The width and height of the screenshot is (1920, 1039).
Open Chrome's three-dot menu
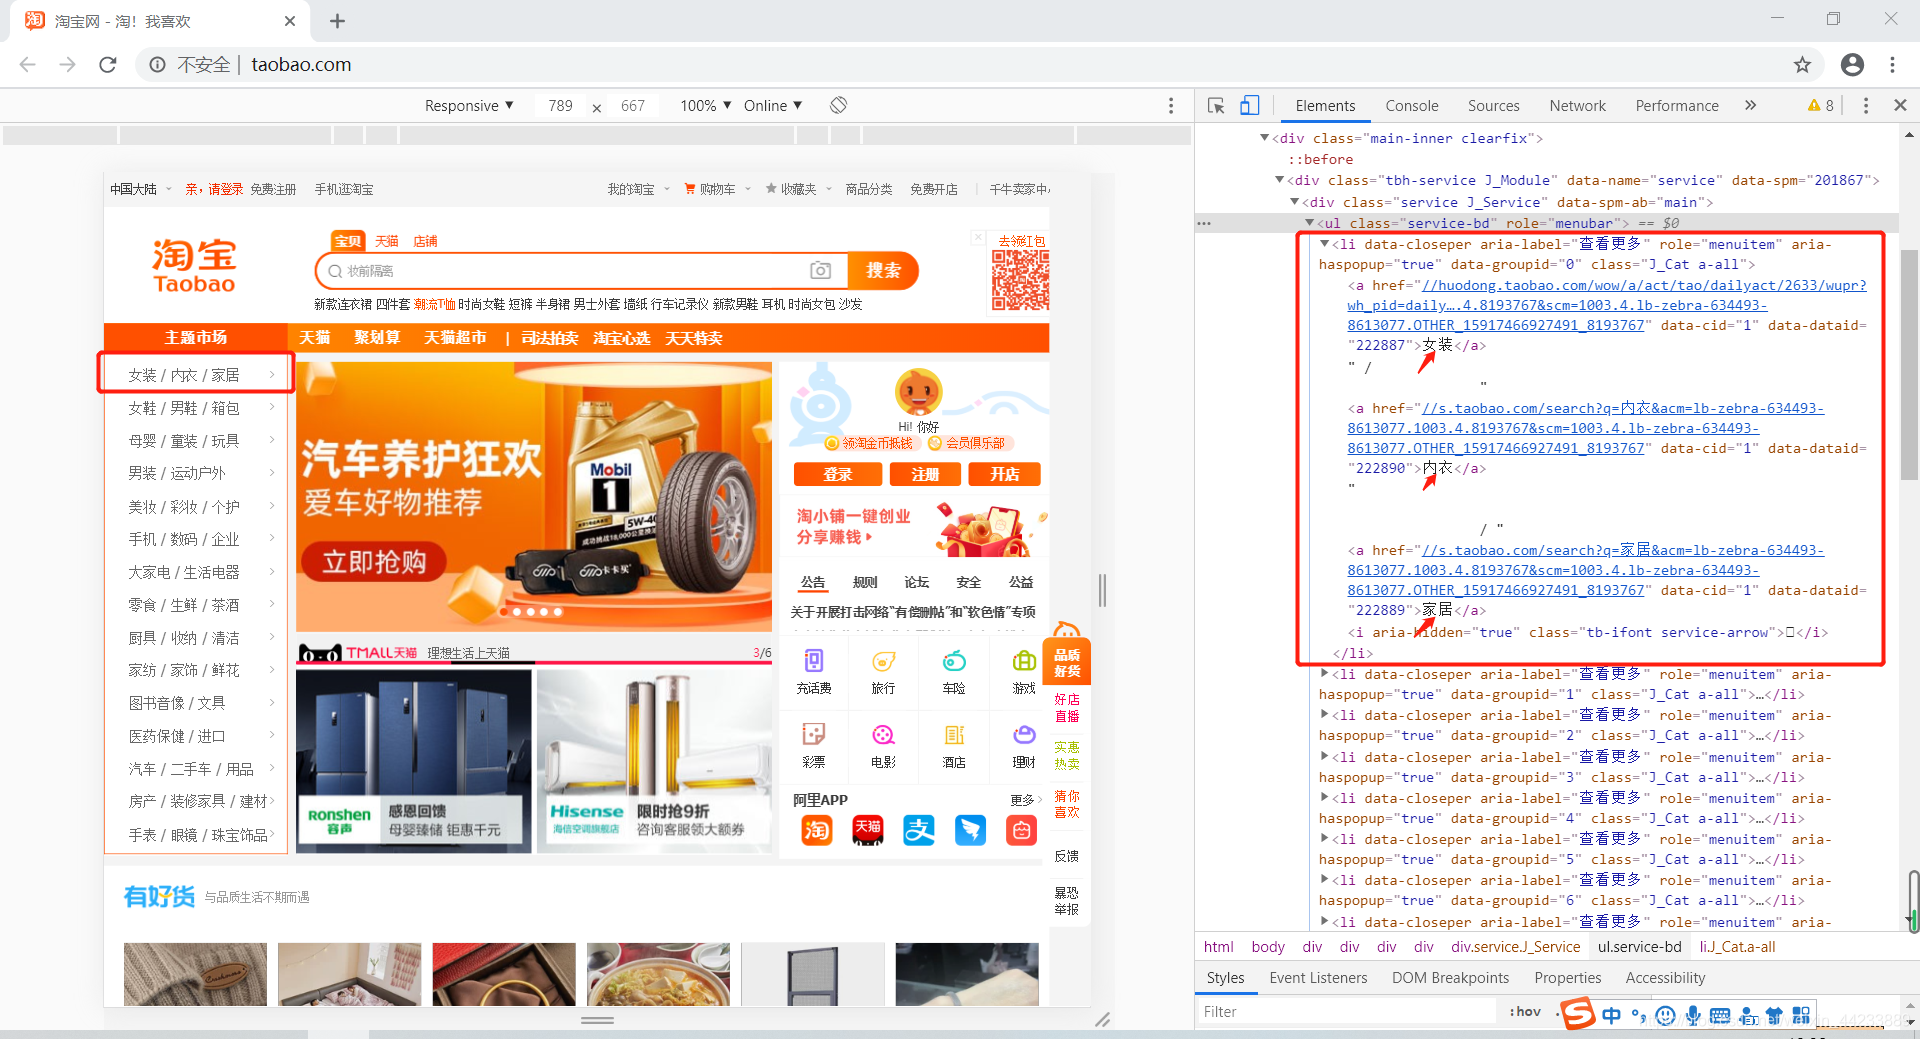click(x=1892, y=65)
